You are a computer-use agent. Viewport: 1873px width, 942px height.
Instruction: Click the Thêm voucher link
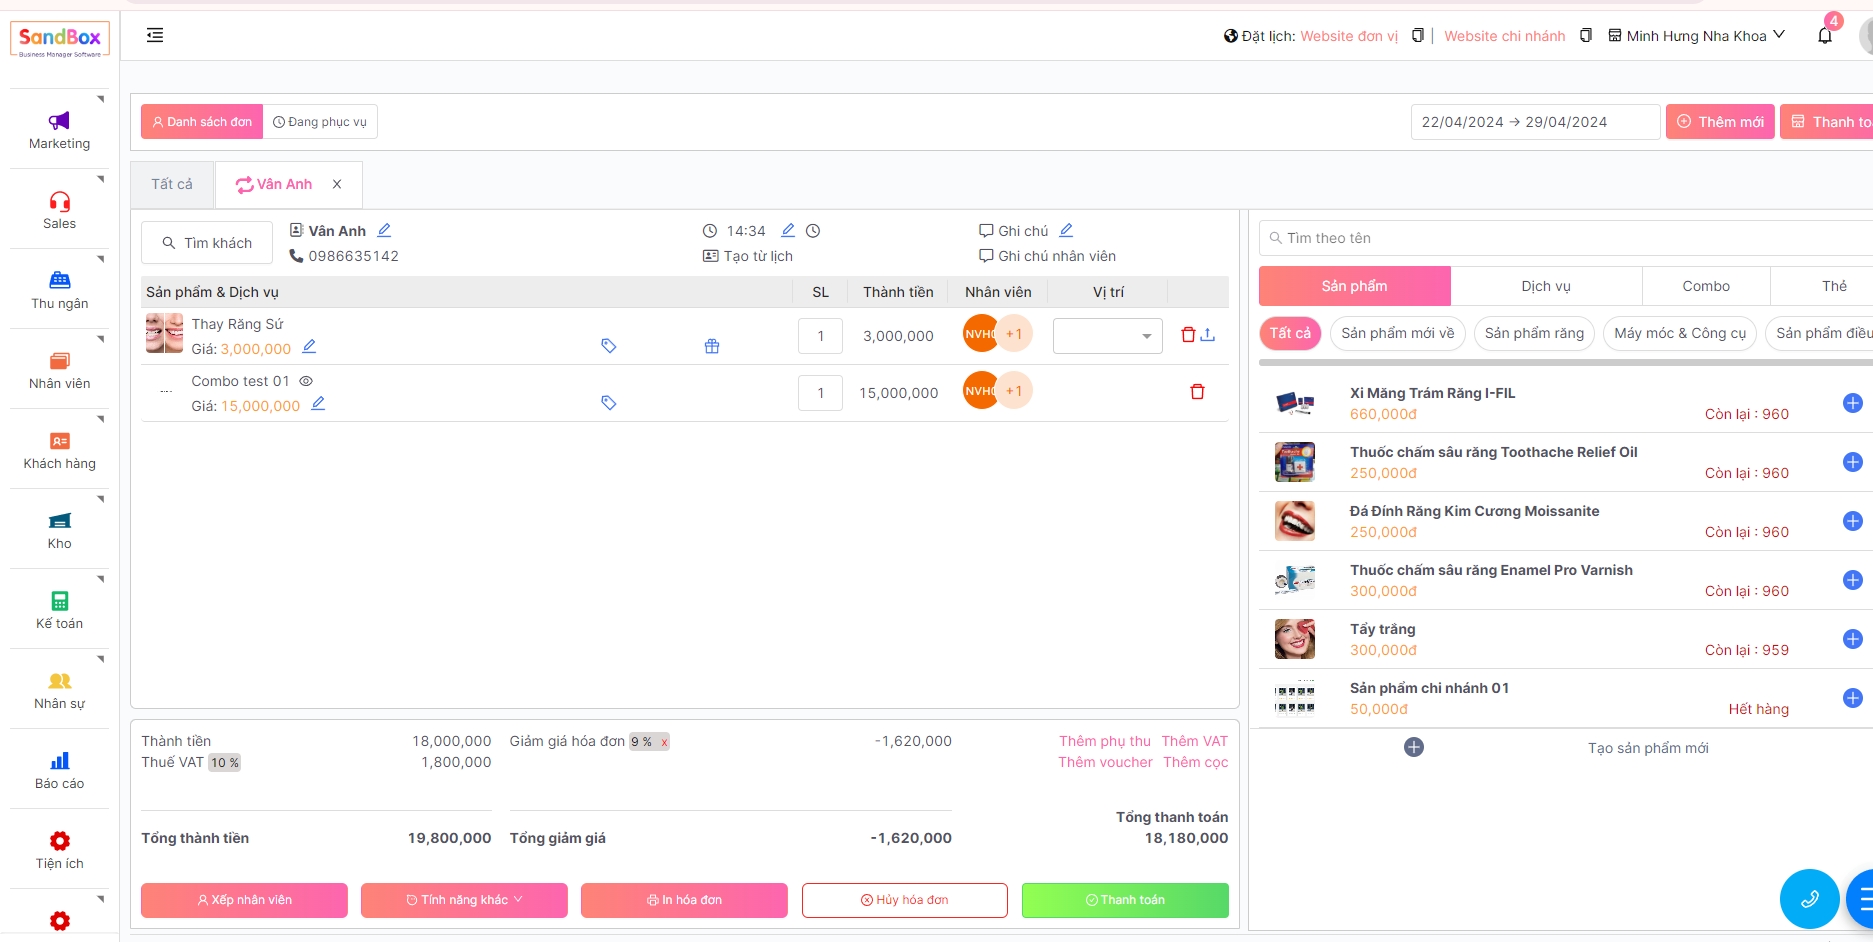tap(1105, 762)
